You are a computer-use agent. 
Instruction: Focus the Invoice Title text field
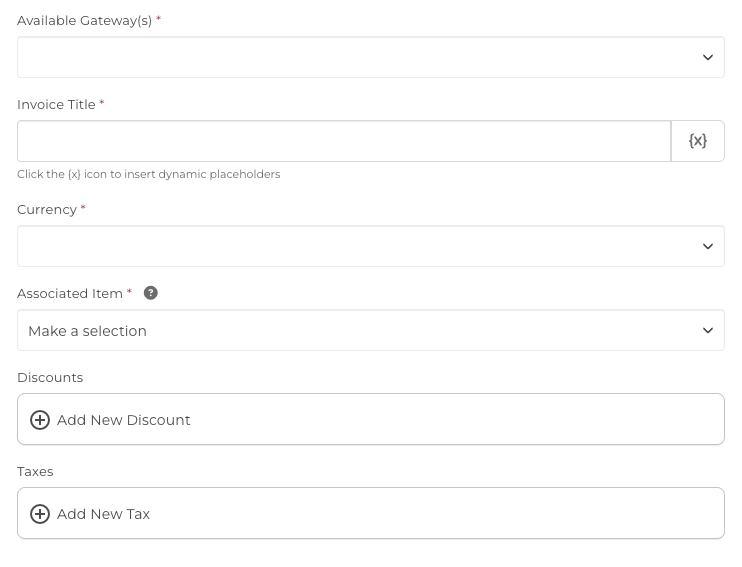[343, 141]
